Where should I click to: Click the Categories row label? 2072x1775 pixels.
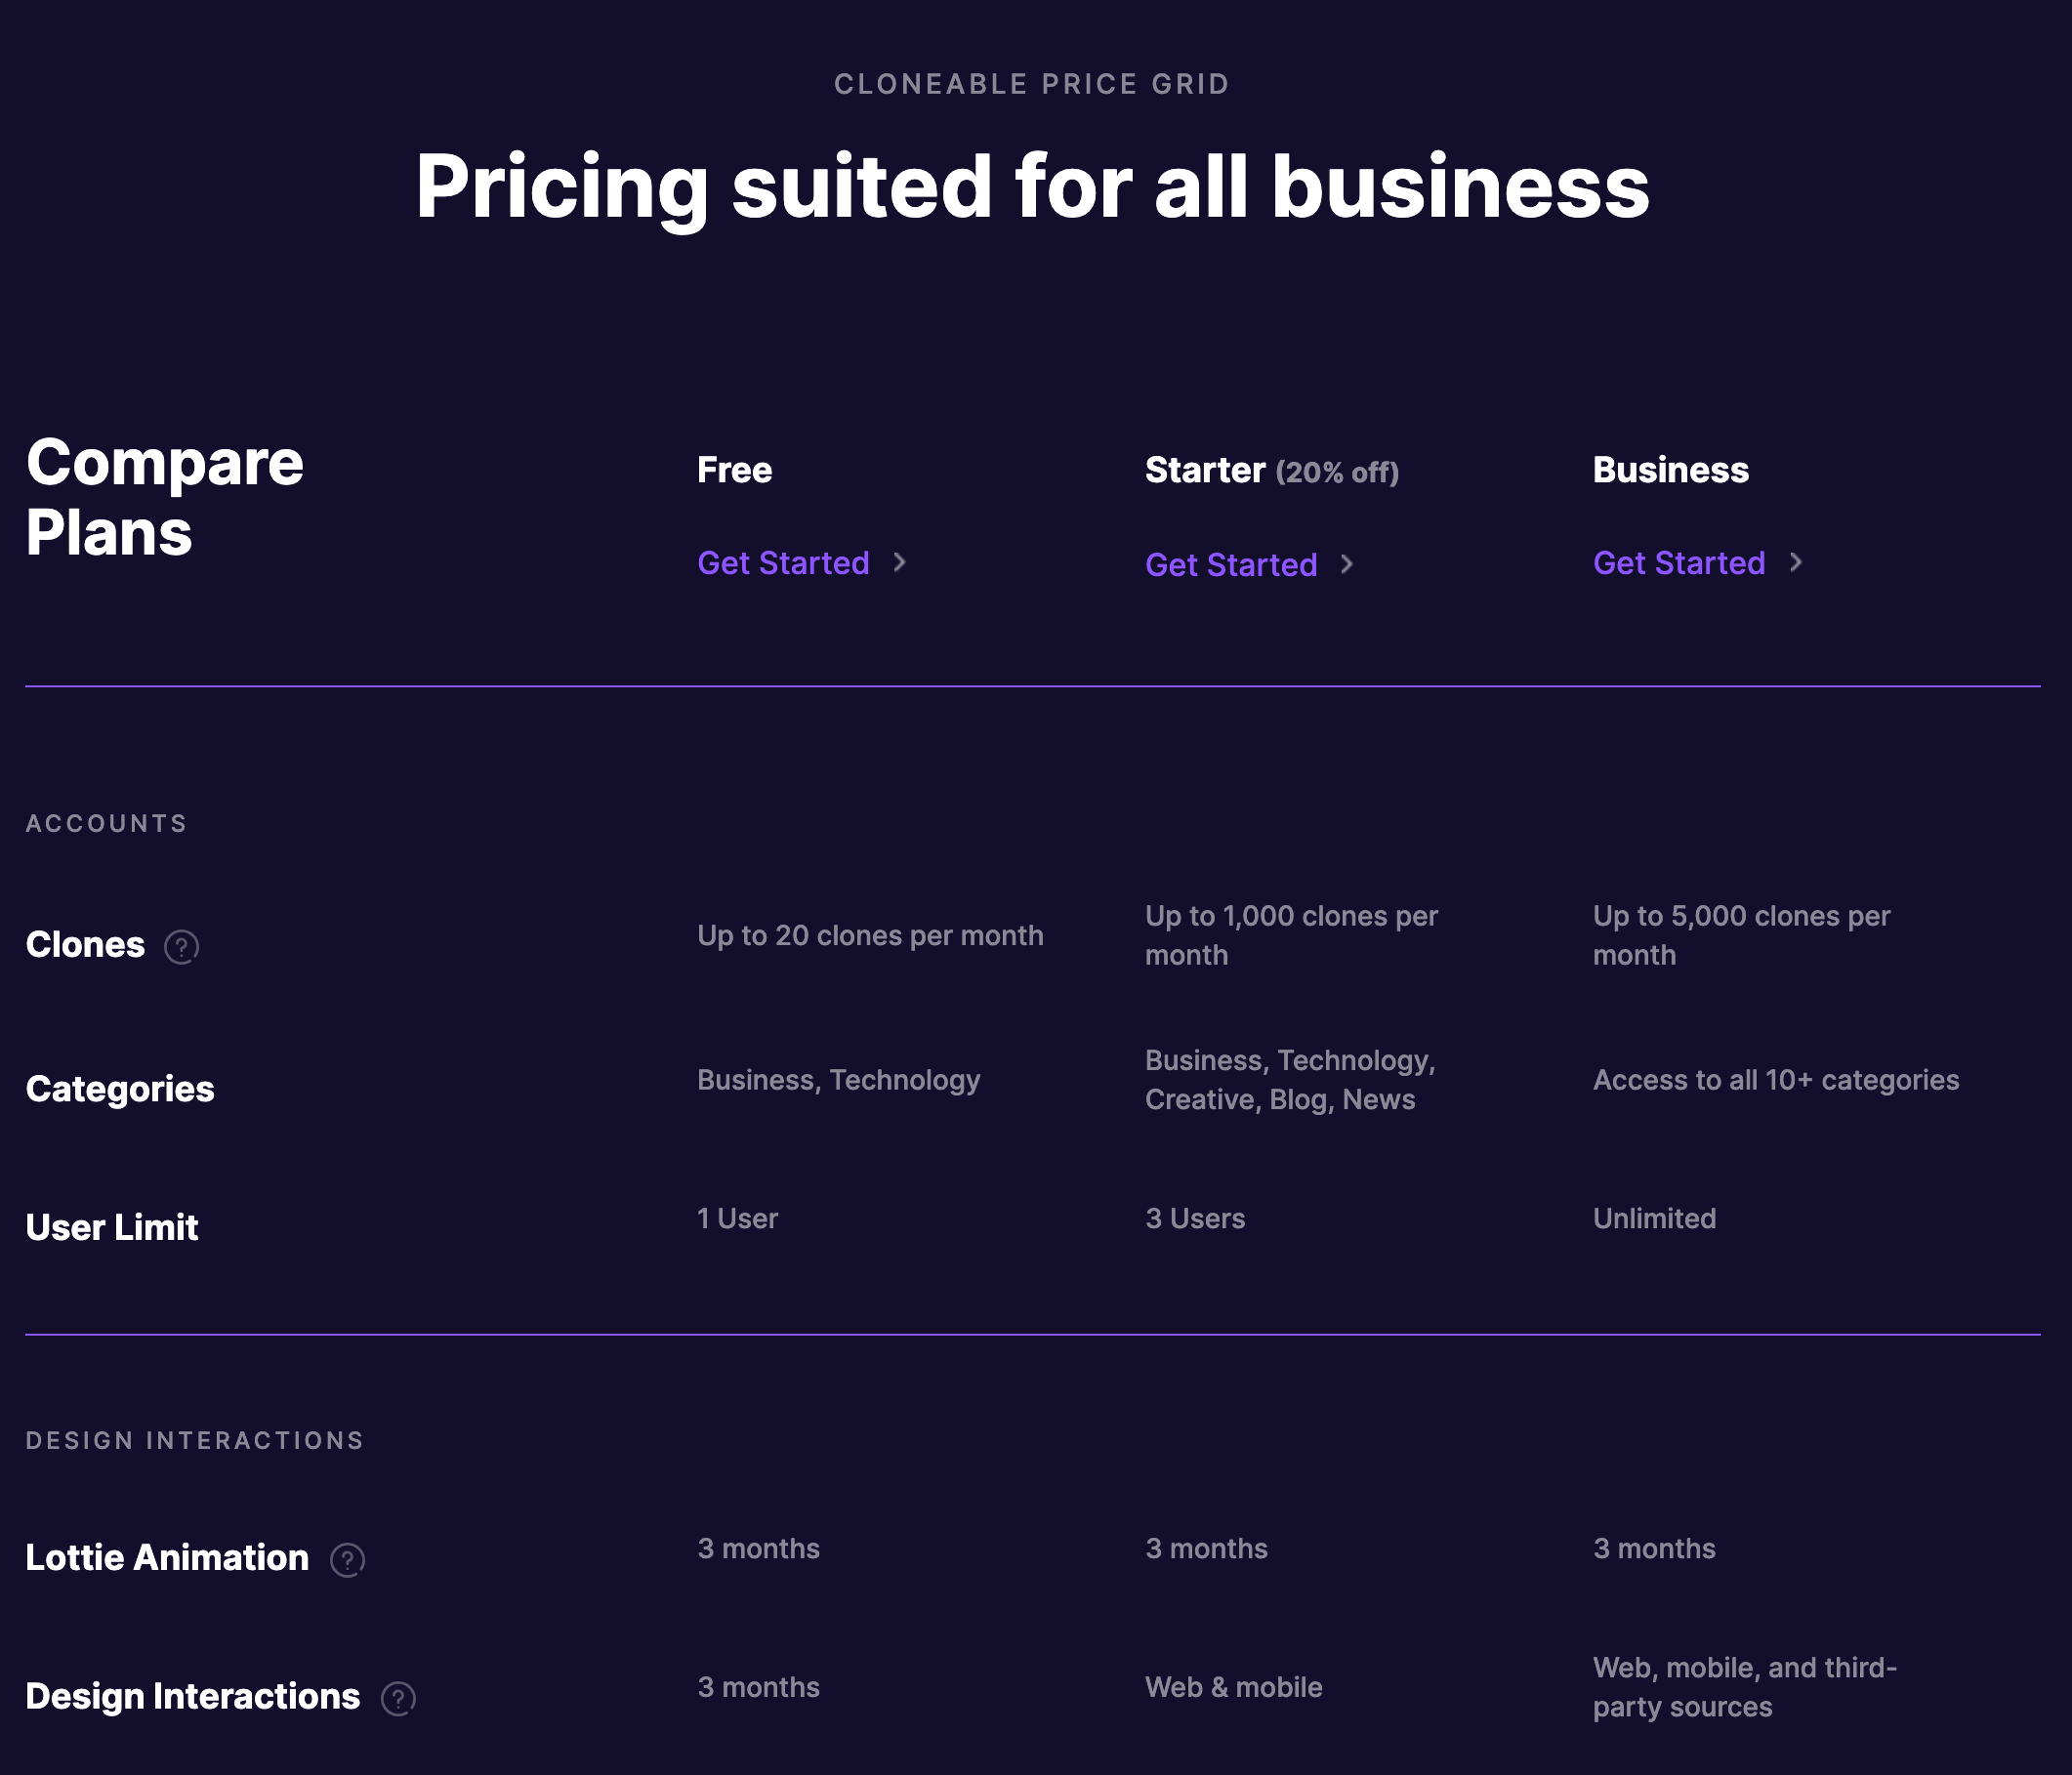pyautogui.click(x=120, y=1089)
